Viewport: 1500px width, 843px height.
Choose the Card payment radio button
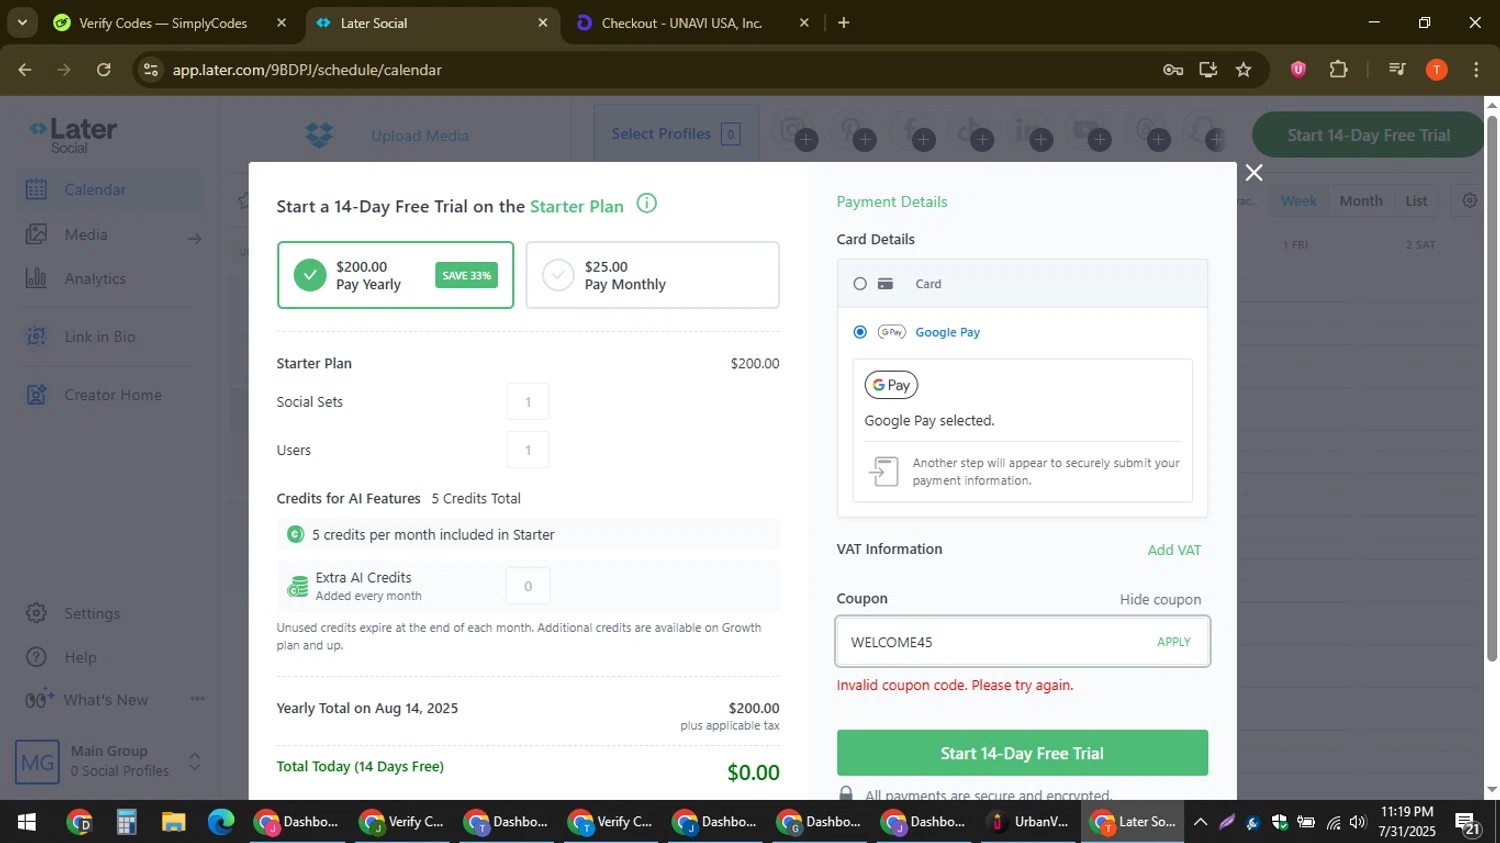point(860,284)
